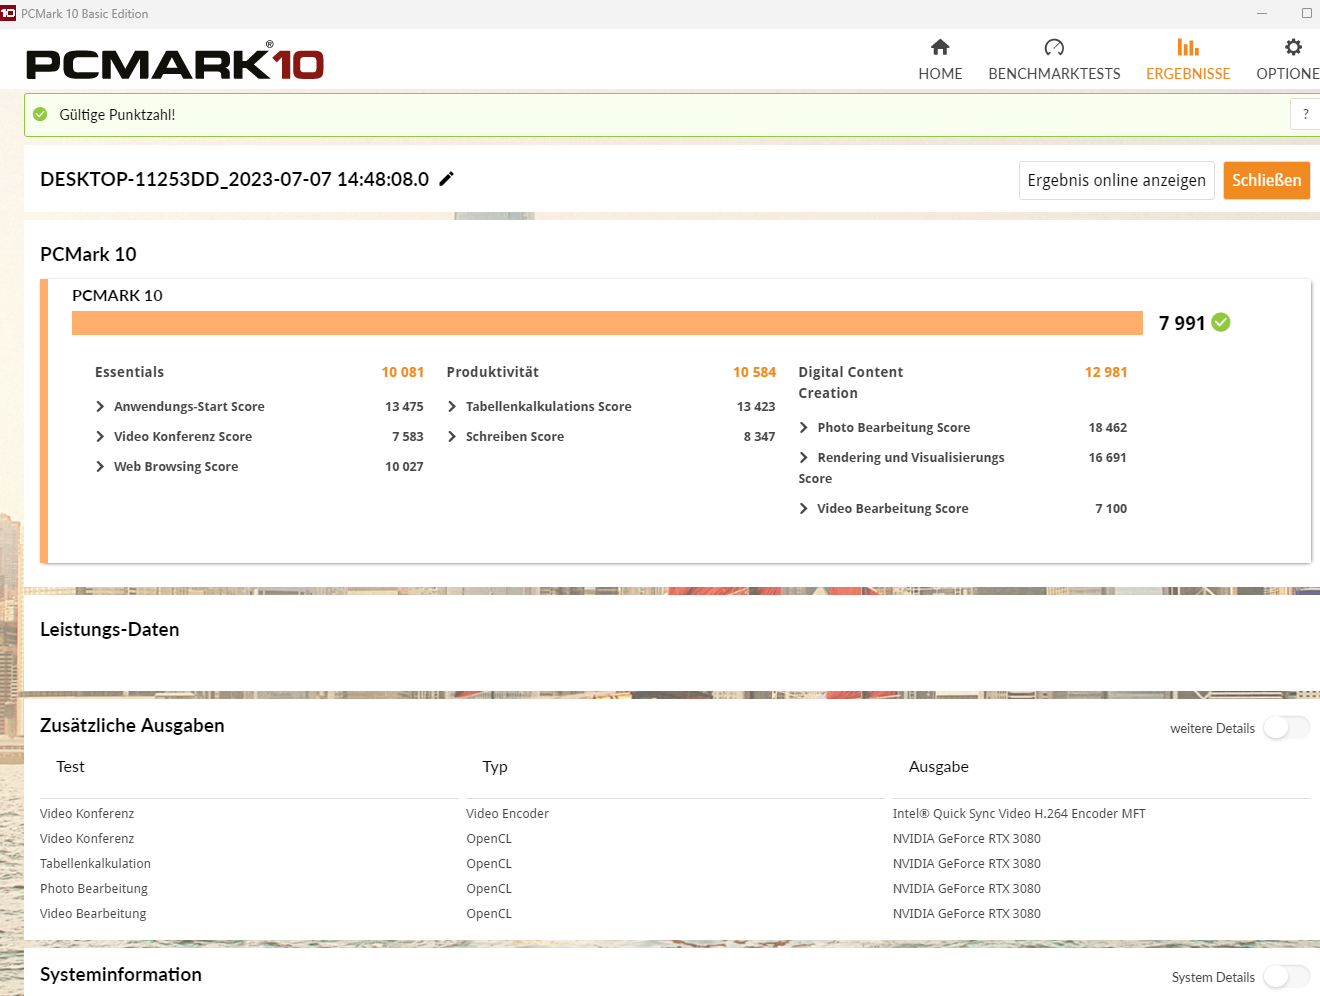Image resolution: width=1320 pixels, height=996 pixels.
Task: Click the PCMark 10 logo
Action: [x=175, y=62]
